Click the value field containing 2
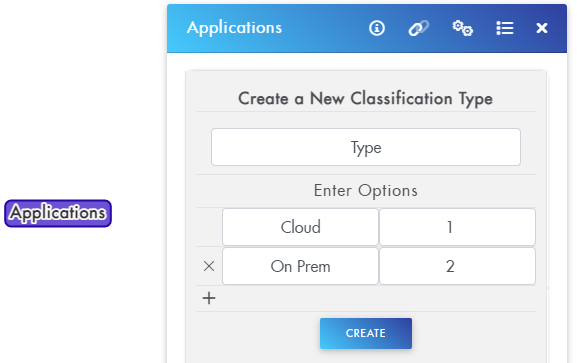 457,266
